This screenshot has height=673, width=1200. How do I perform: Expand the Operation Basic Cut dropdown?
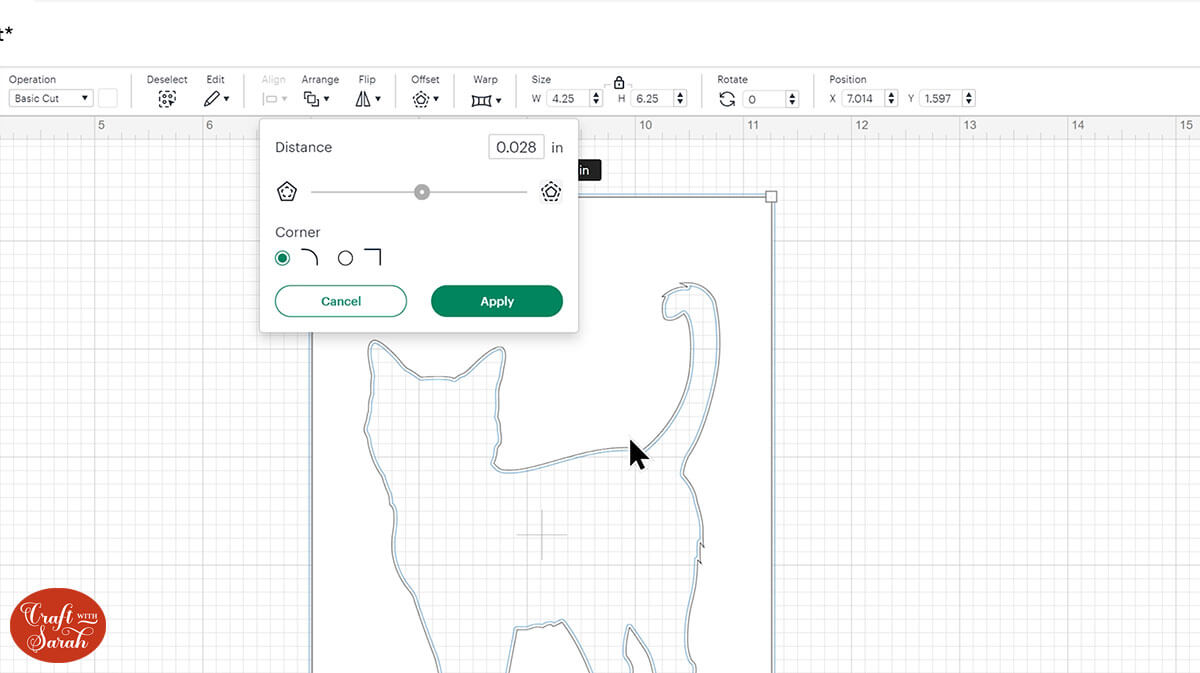(51, 99)
